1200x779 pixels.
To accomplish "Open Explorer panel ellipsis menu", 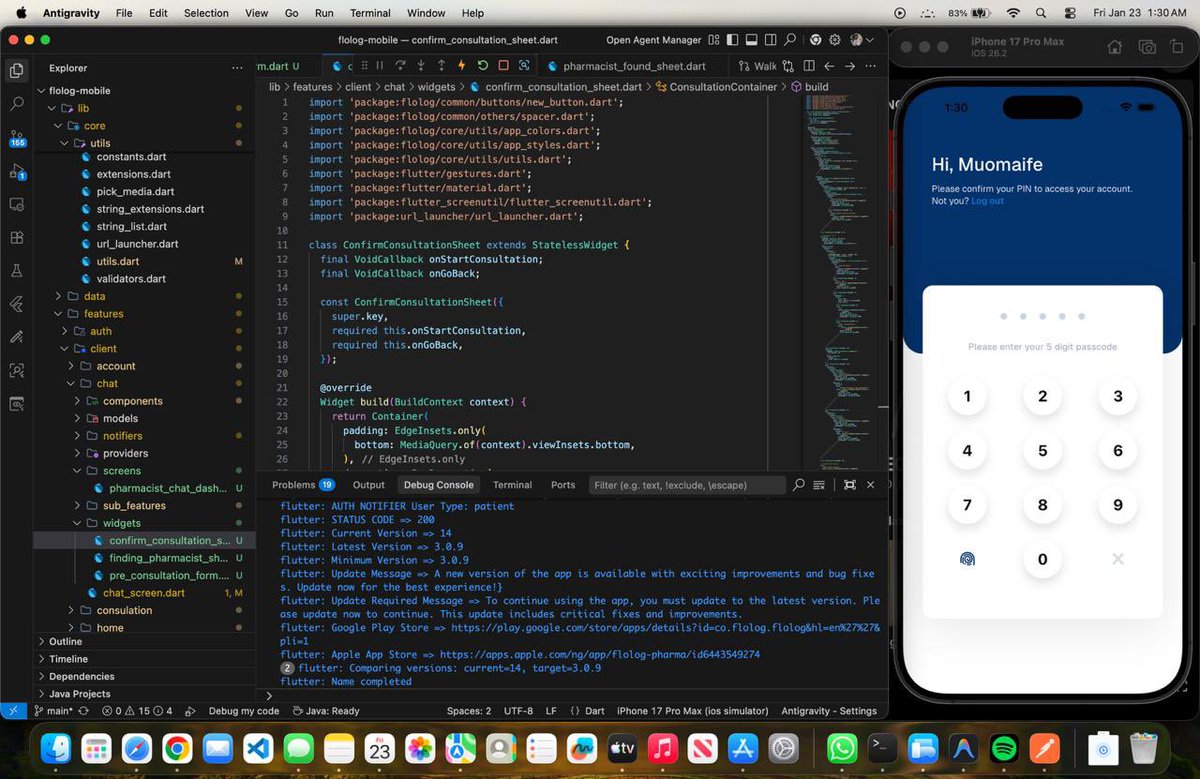I will (x=237, y=68).
